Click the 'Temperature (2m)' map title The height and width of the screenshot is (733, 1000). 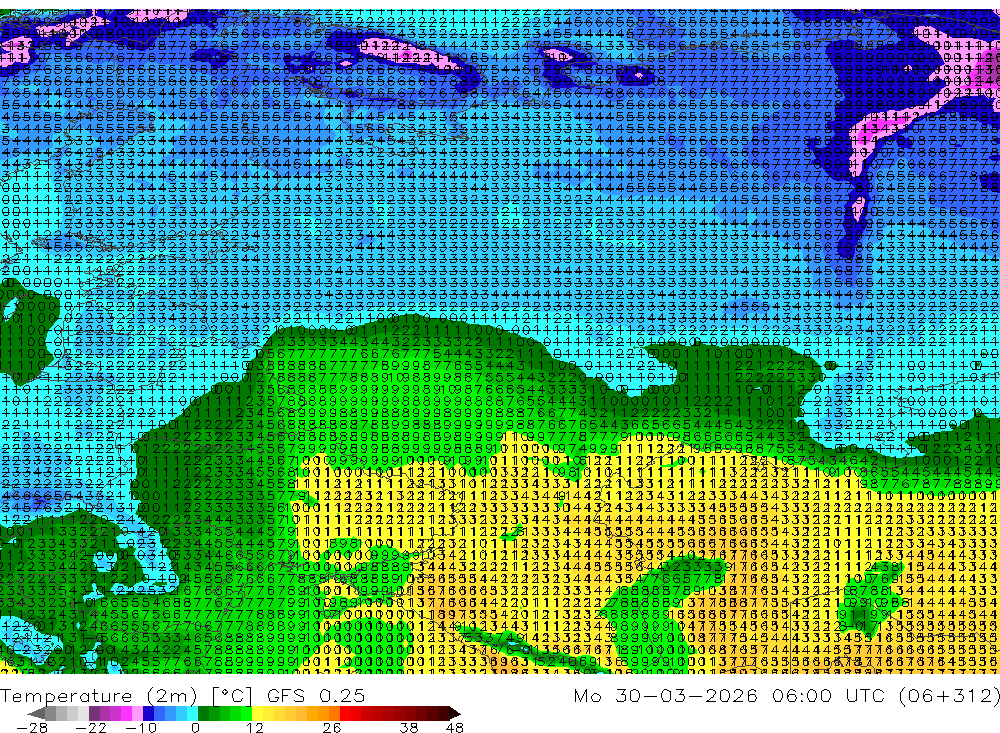click(98, 695)
